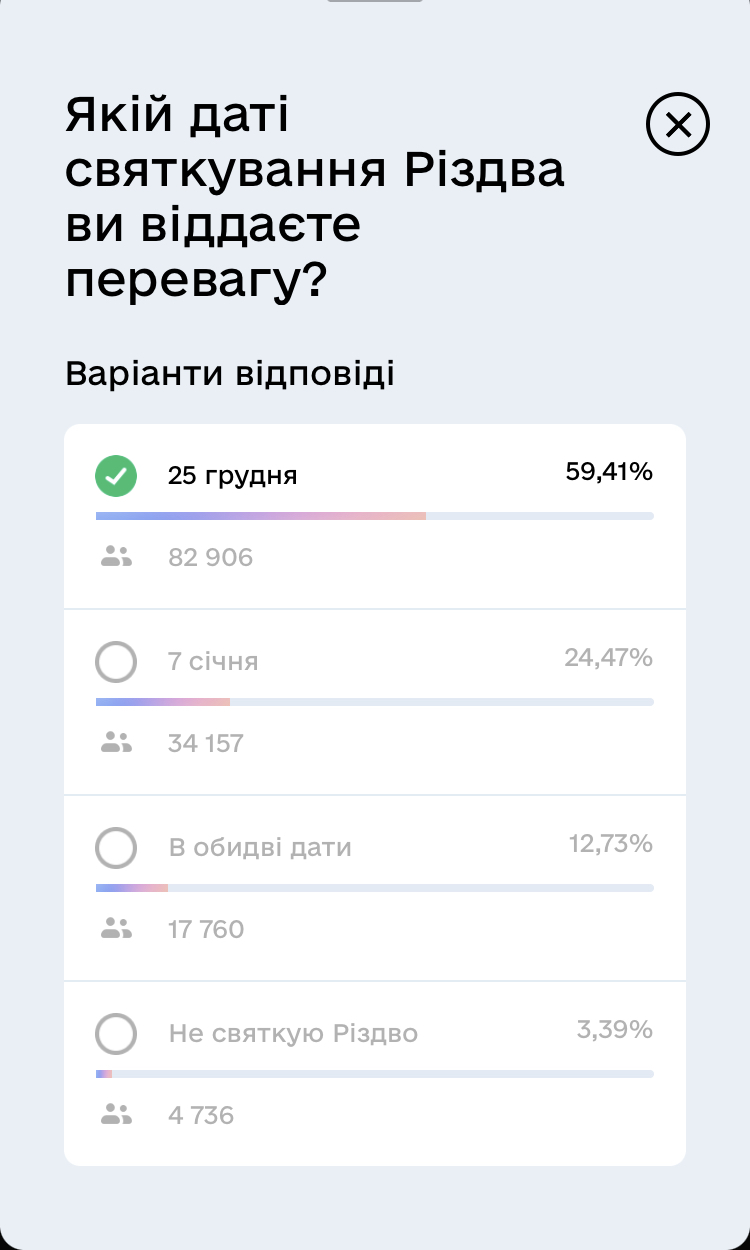Click the 24,47% percentage value

click(608, 658)
